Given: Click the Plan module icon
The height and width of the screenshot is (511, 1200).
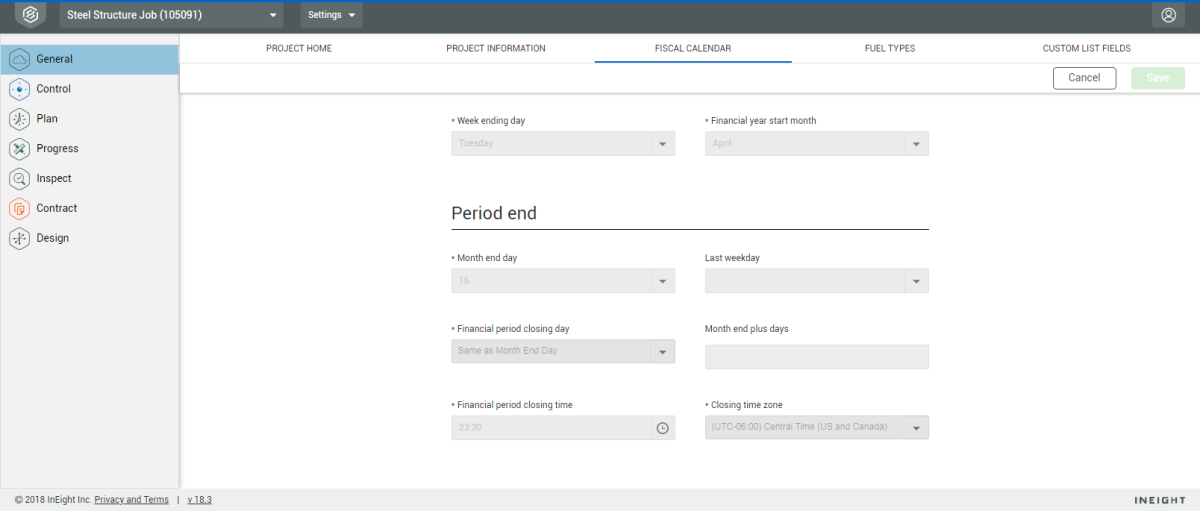Looking at the screenshot, I should pos(19,119).
